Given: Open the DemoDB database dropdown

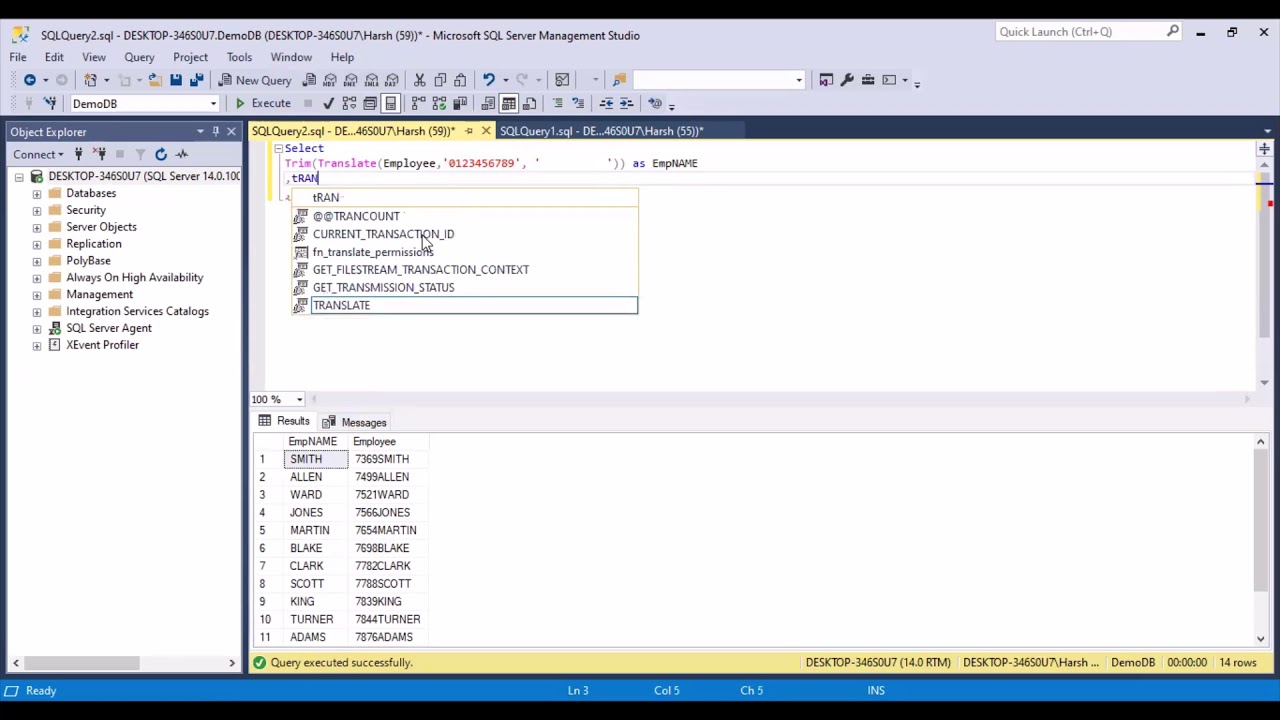Looking at the screenshot, I should tap(213, 104).
